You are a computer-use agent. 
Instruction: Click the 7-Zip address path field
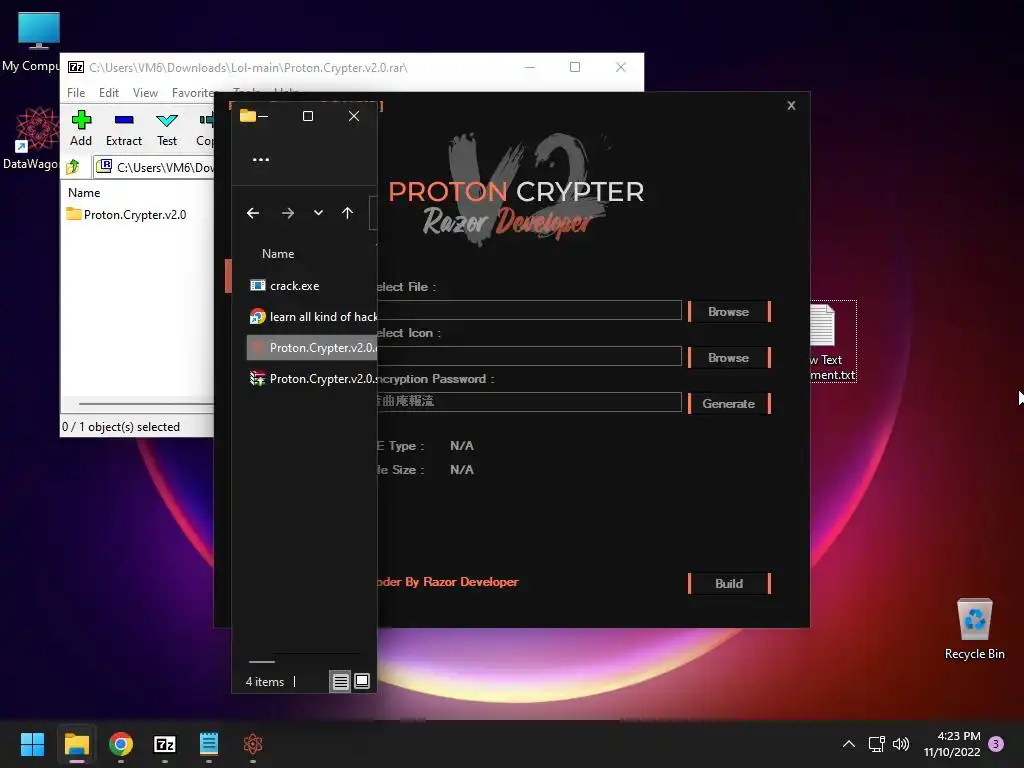(x=154, y=167)
